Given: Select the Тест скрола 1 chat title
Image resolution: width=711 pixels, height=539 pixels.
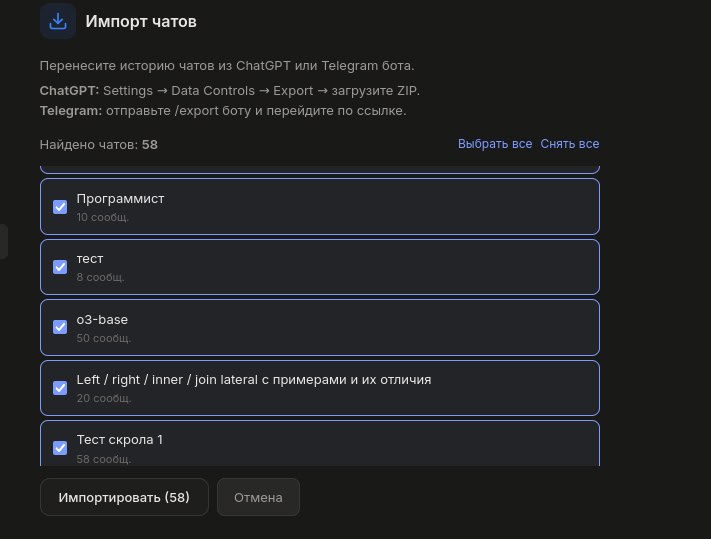Looking at the screenshot, I should coord(119,440).
